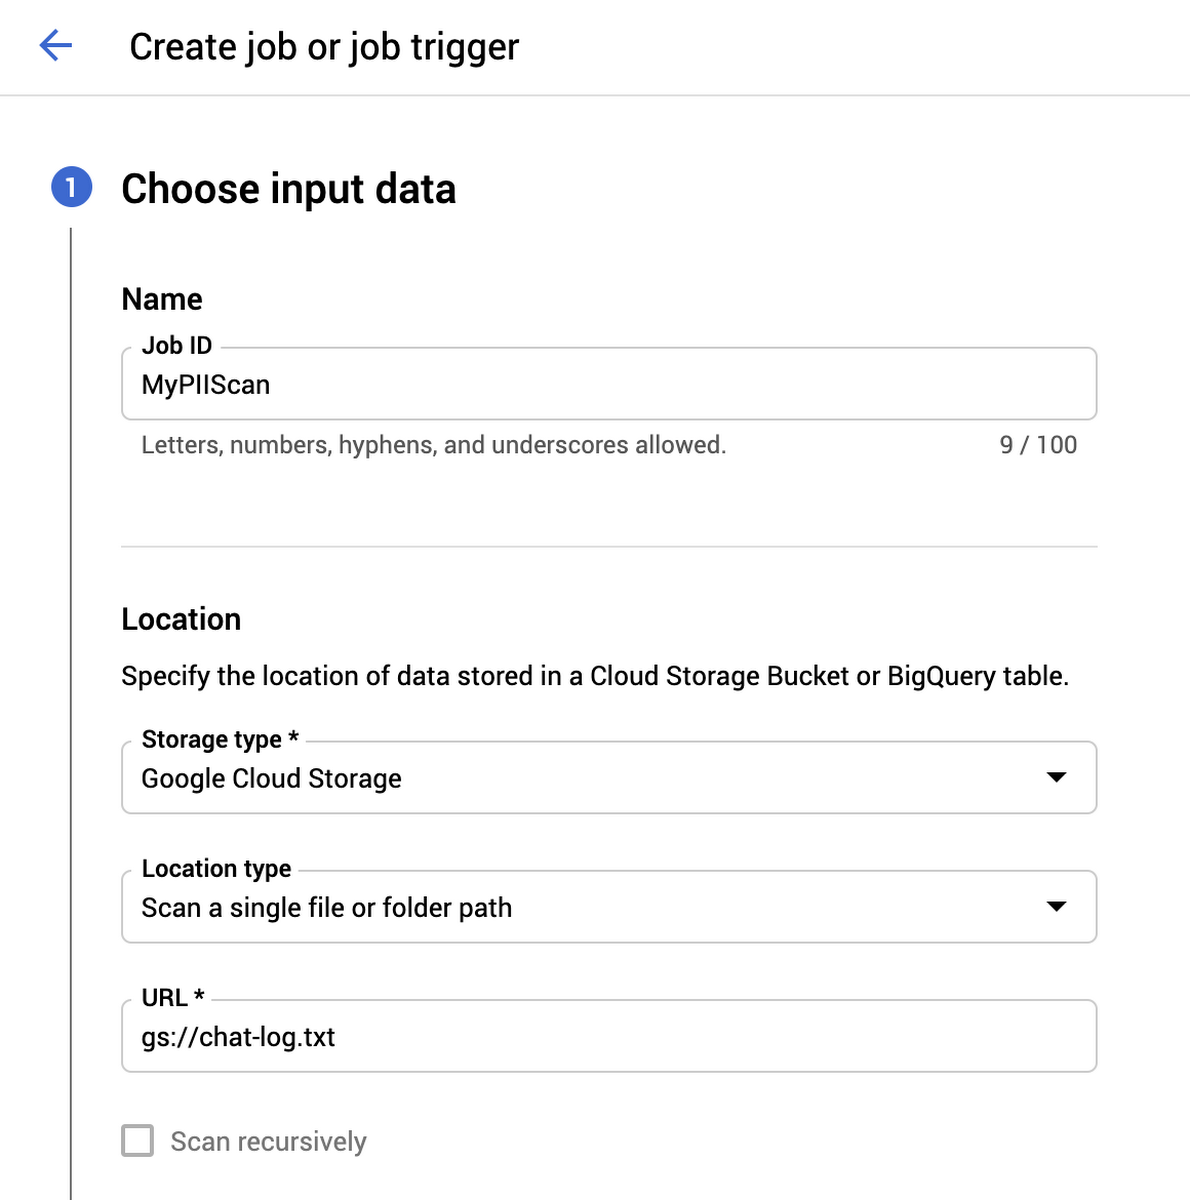Enable the Scan recursively checkbox
Image resolution: width=1190 pixels, height=1200 pixels.
tap(138, 1141)
